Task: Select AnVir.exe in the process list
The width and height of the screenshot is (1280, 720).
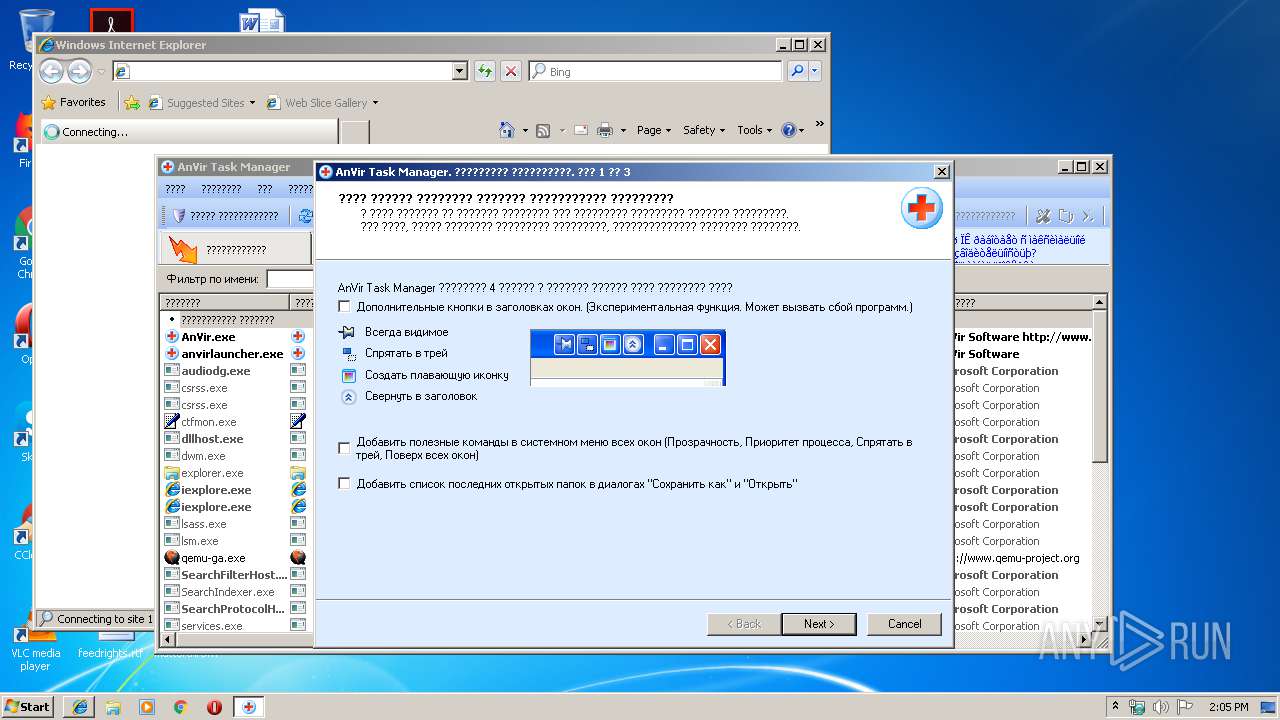Action: (209, 337)
